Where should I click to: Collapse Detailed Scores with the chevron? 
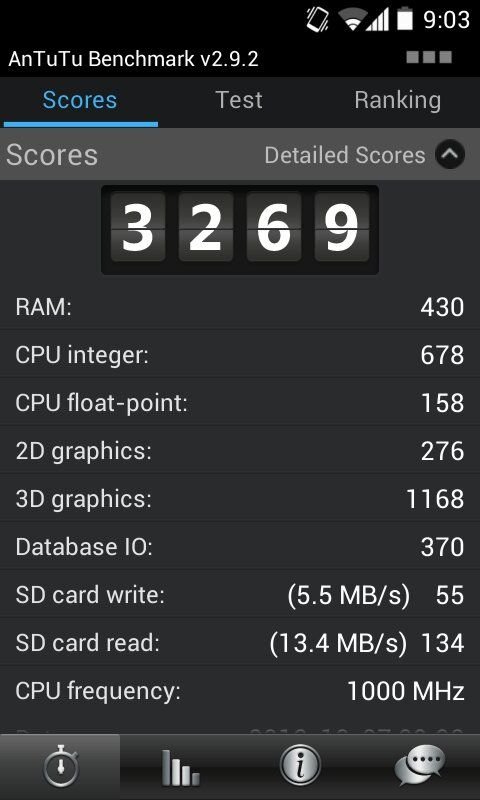point(450,155)
